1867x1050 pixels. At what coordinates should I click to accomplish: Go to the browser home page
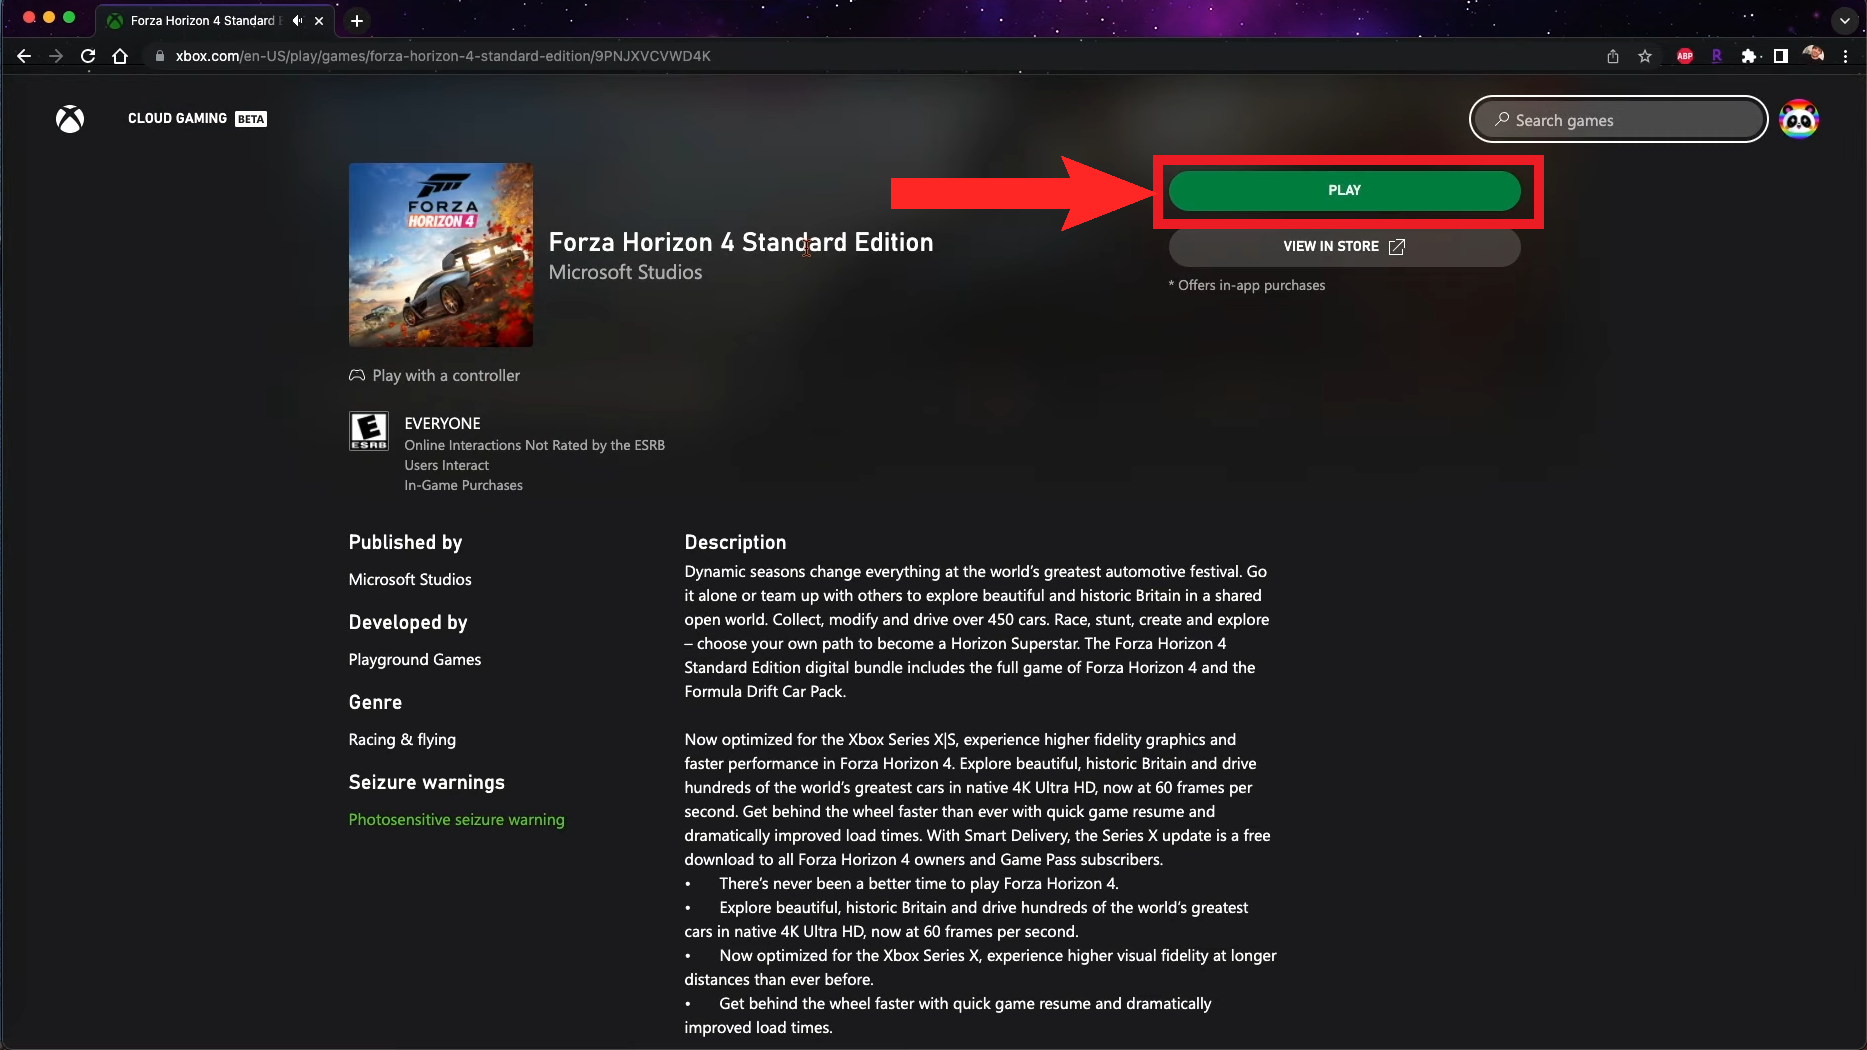(120, 56)
